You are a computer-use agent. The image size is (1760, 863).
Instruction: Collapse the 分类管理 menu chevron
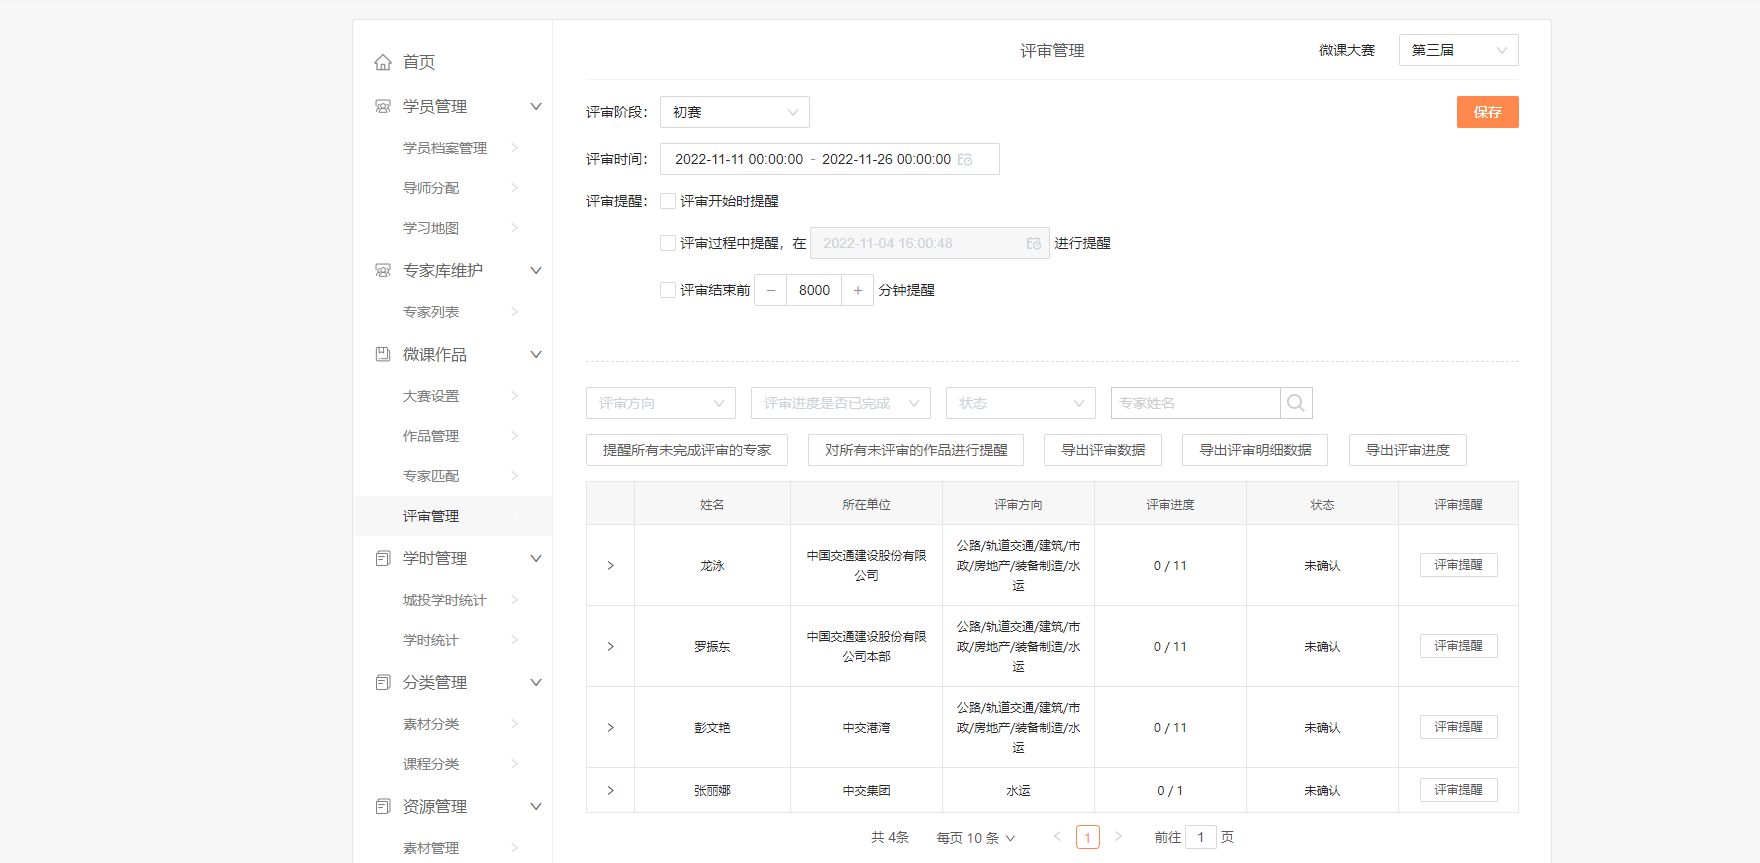pos(536,682)
